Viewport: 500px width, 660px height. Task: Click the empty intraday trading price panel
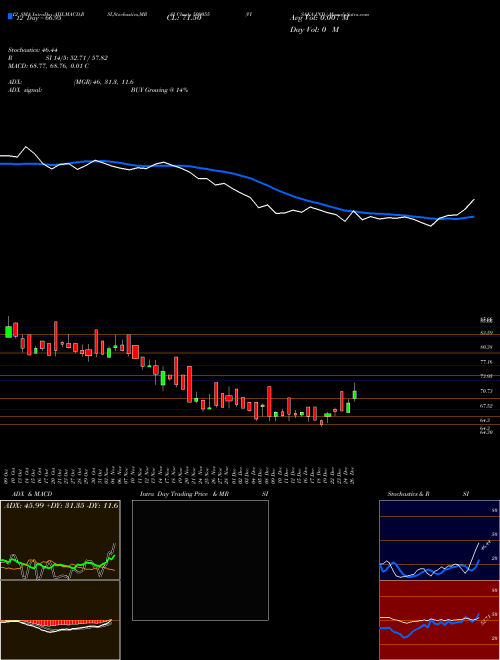click(200, 560)
